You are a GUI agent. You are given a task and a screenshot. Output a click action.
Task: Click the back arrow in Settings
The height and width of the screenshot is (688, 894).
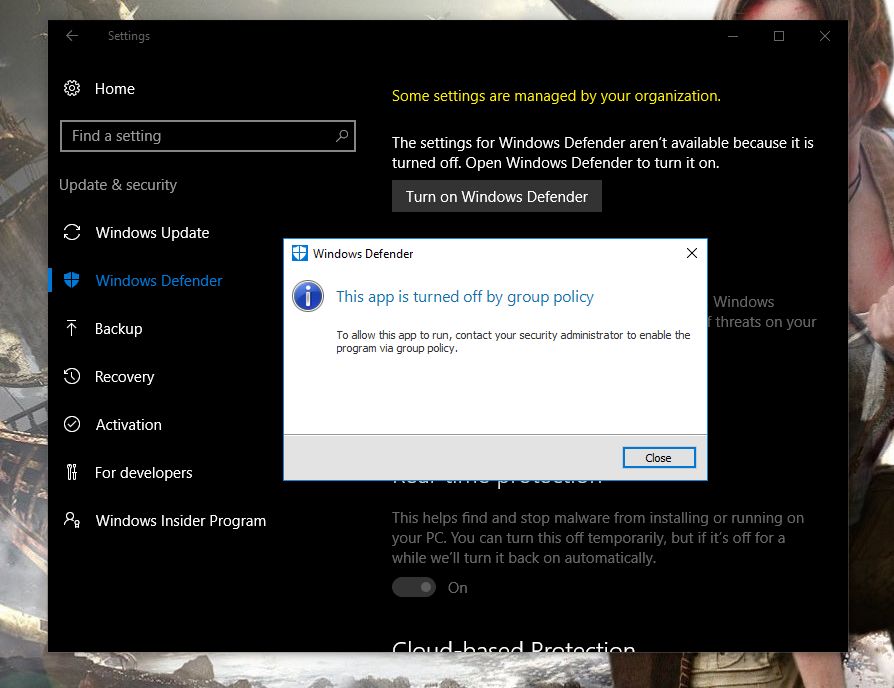72,36
